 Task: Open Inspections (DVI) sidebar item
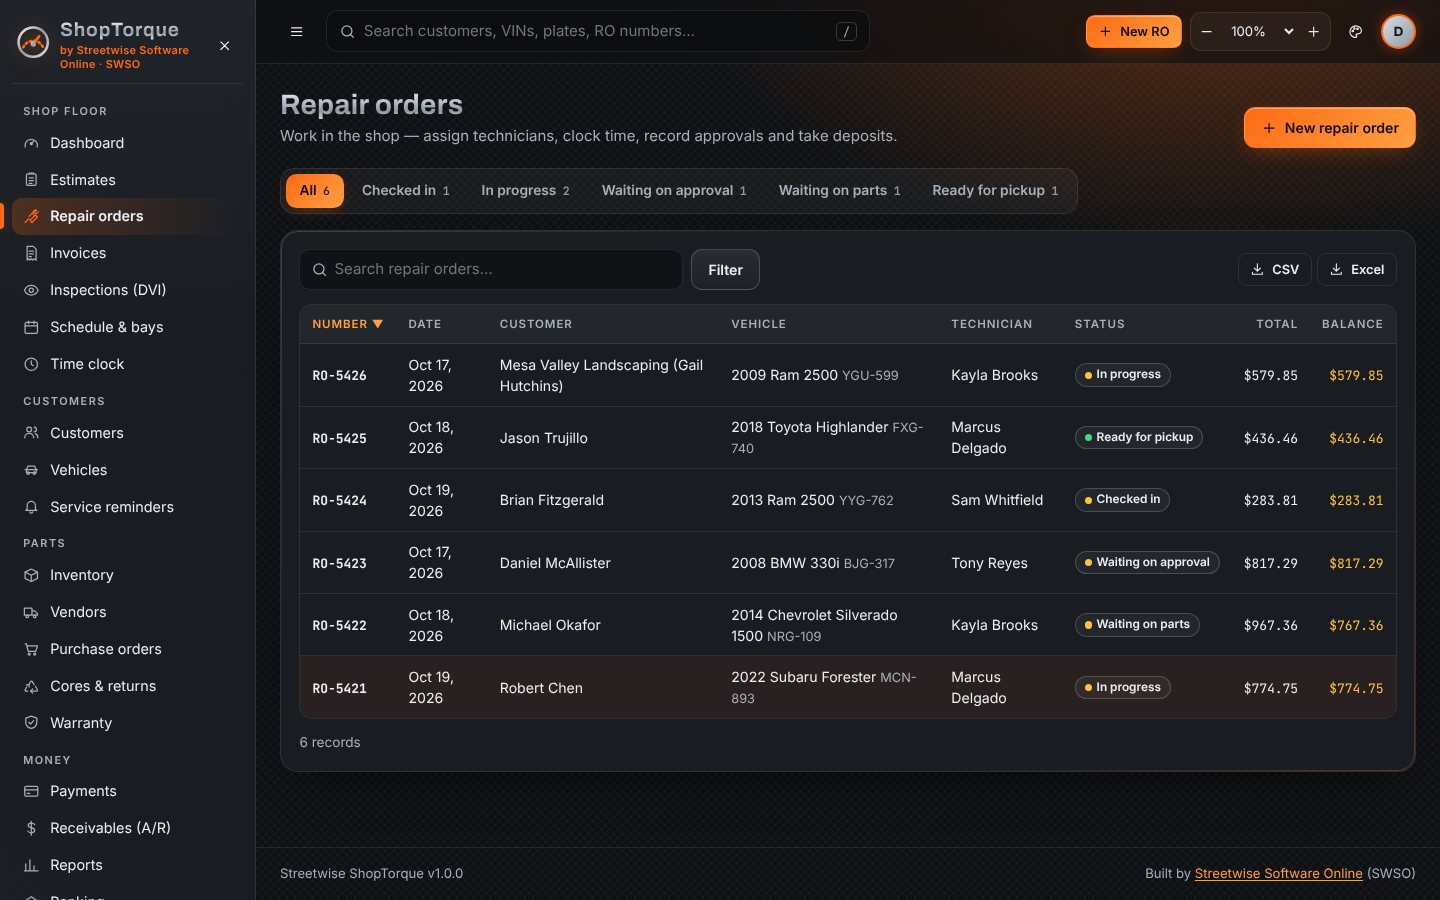point(127,290)
